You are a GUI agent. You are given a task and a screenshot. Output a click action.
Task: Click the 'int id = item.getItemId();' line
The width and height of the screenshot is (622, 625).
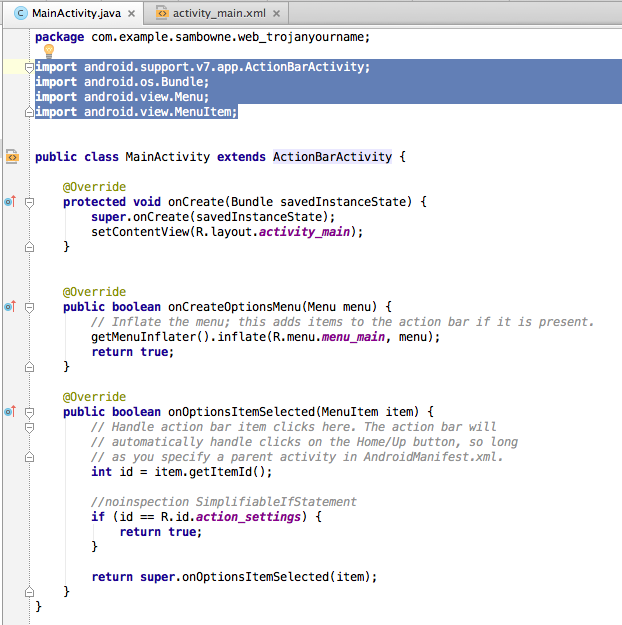[181, 472]
